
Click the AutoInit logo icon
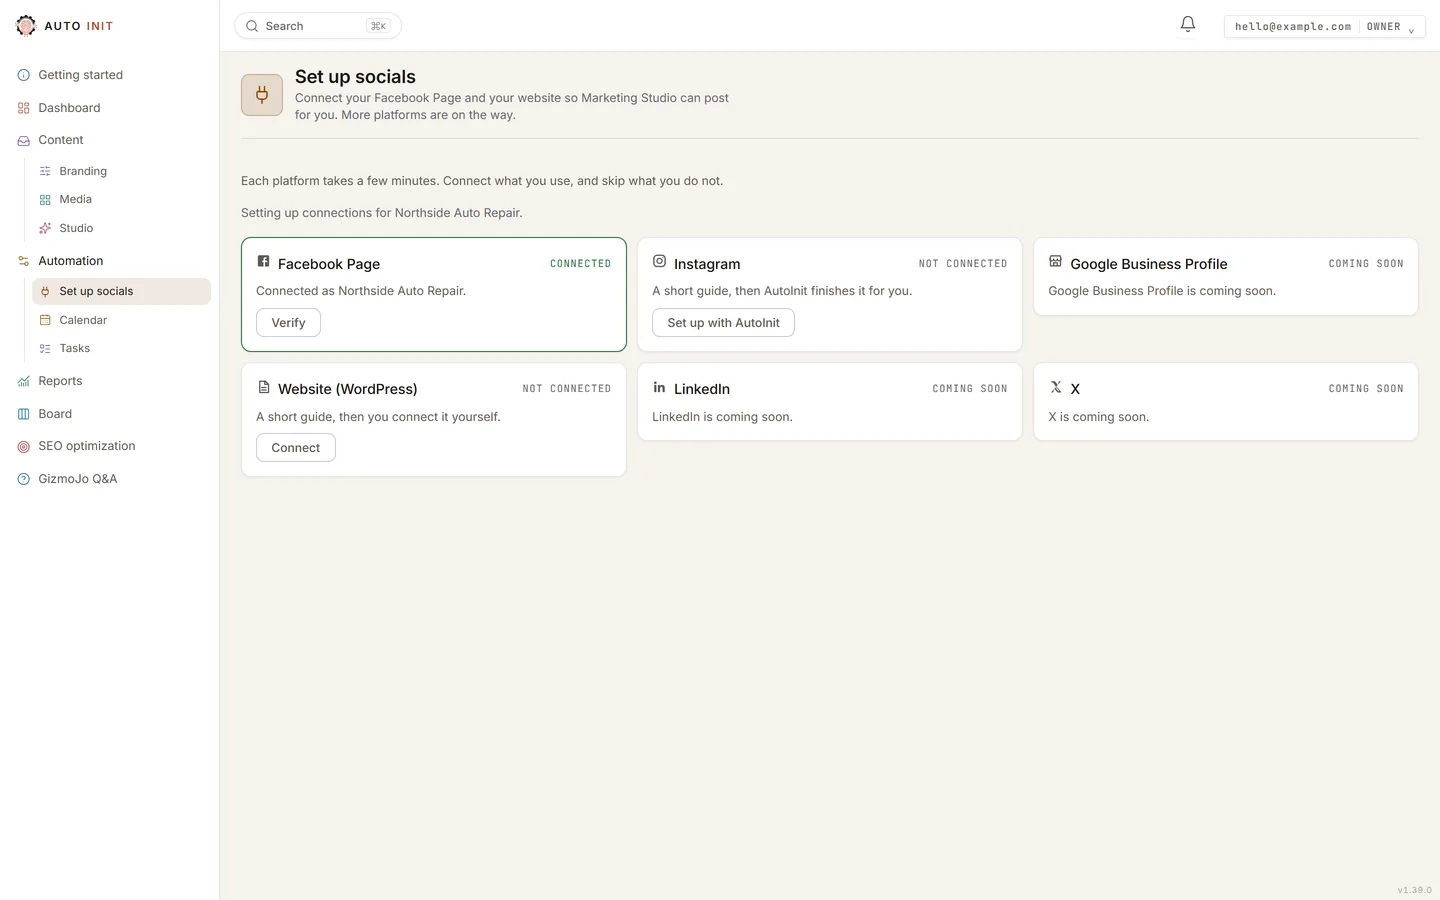26,26
